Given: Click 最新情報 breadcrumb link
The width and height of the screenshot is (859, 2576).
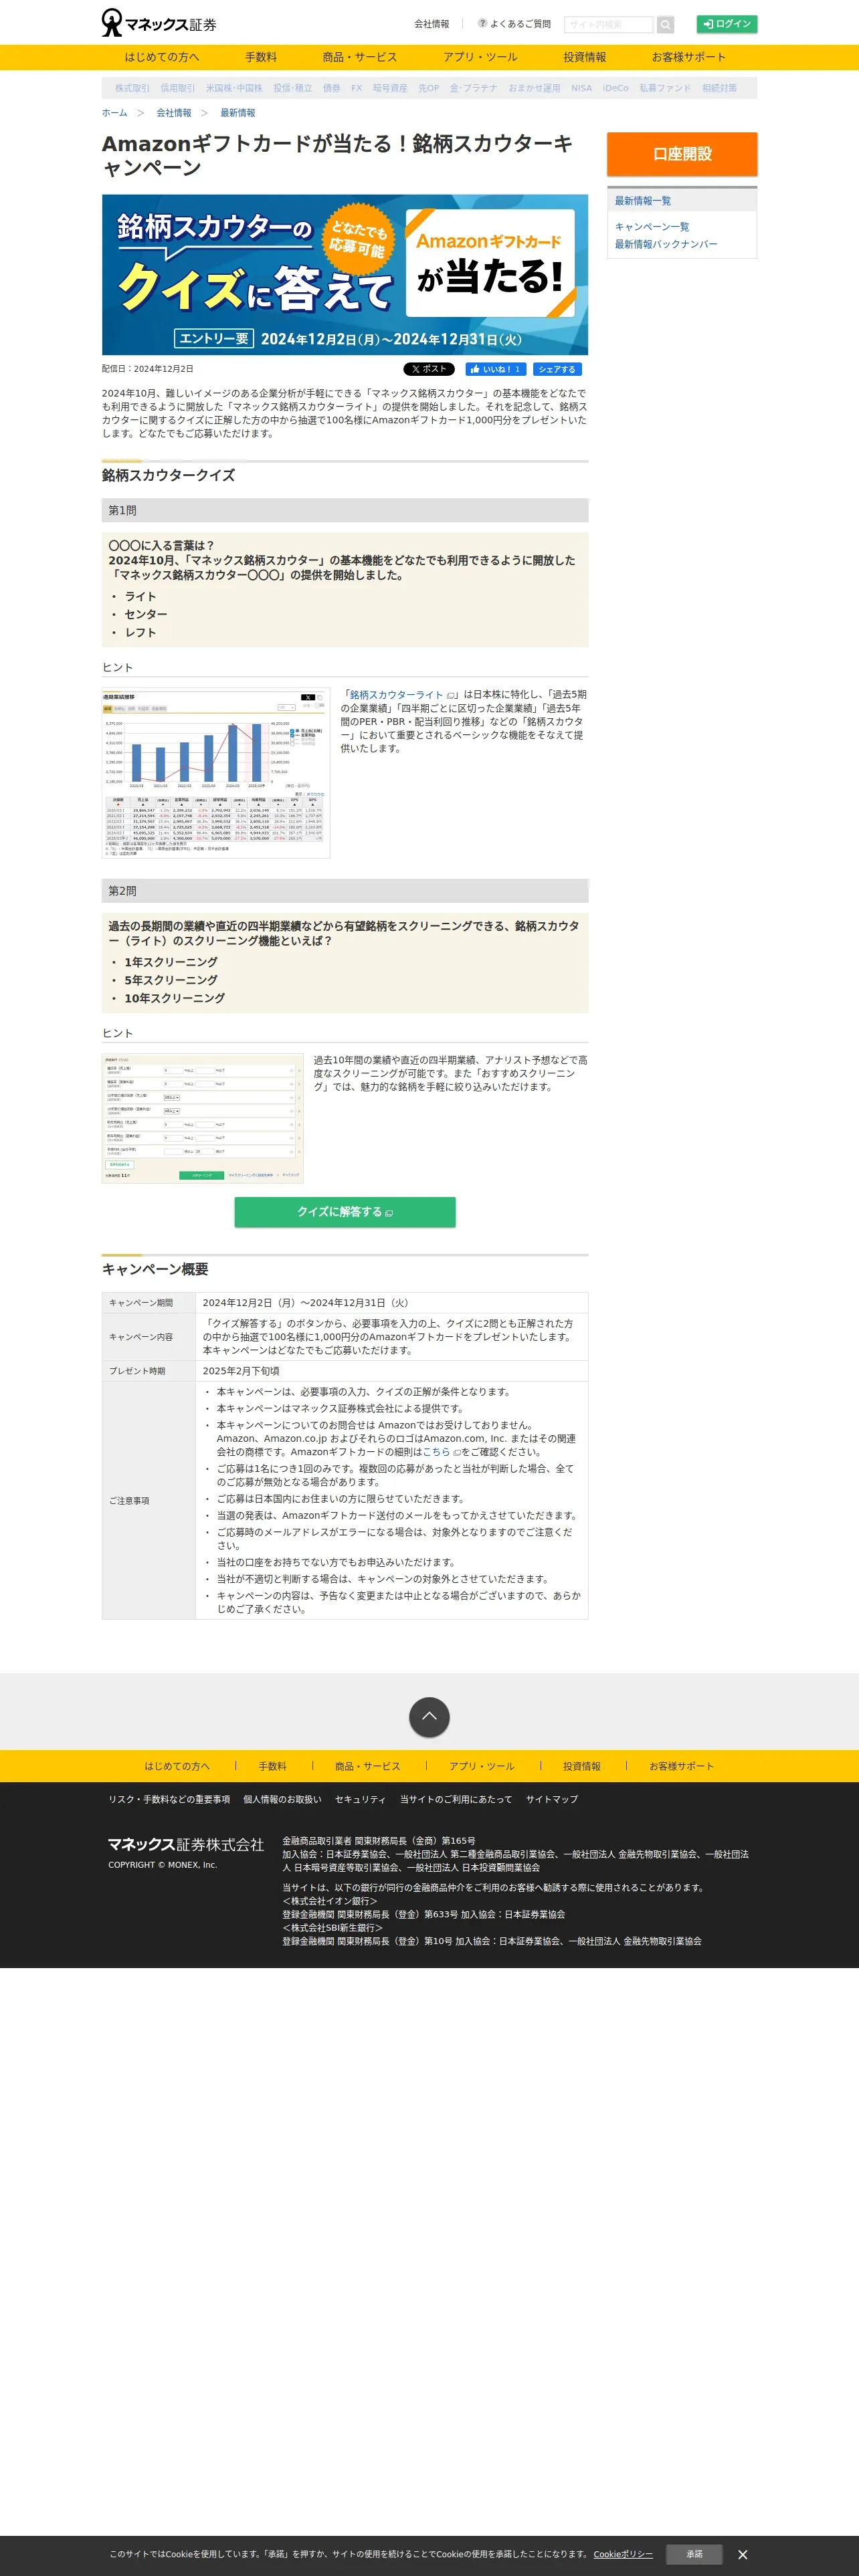Looking at the screenshot, I should pyautogui.click(x=238, y=113).
